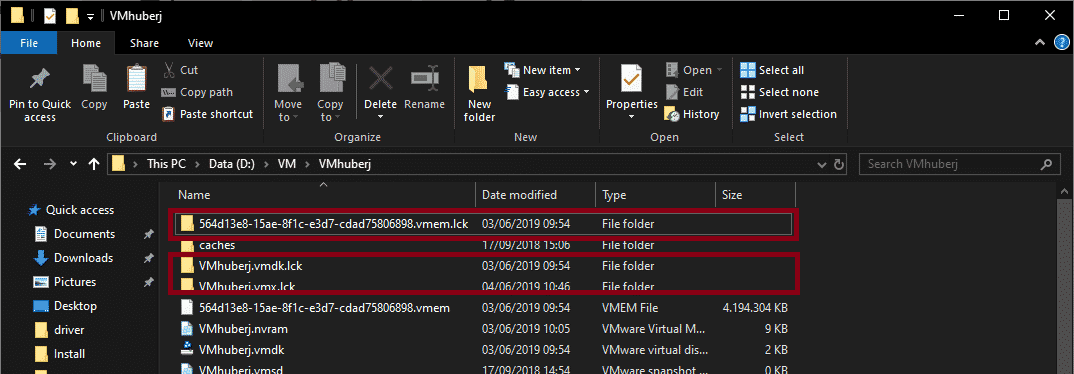Click Invert selection
The width and height of the screenshot is (1074, 374).
[788, 114]
